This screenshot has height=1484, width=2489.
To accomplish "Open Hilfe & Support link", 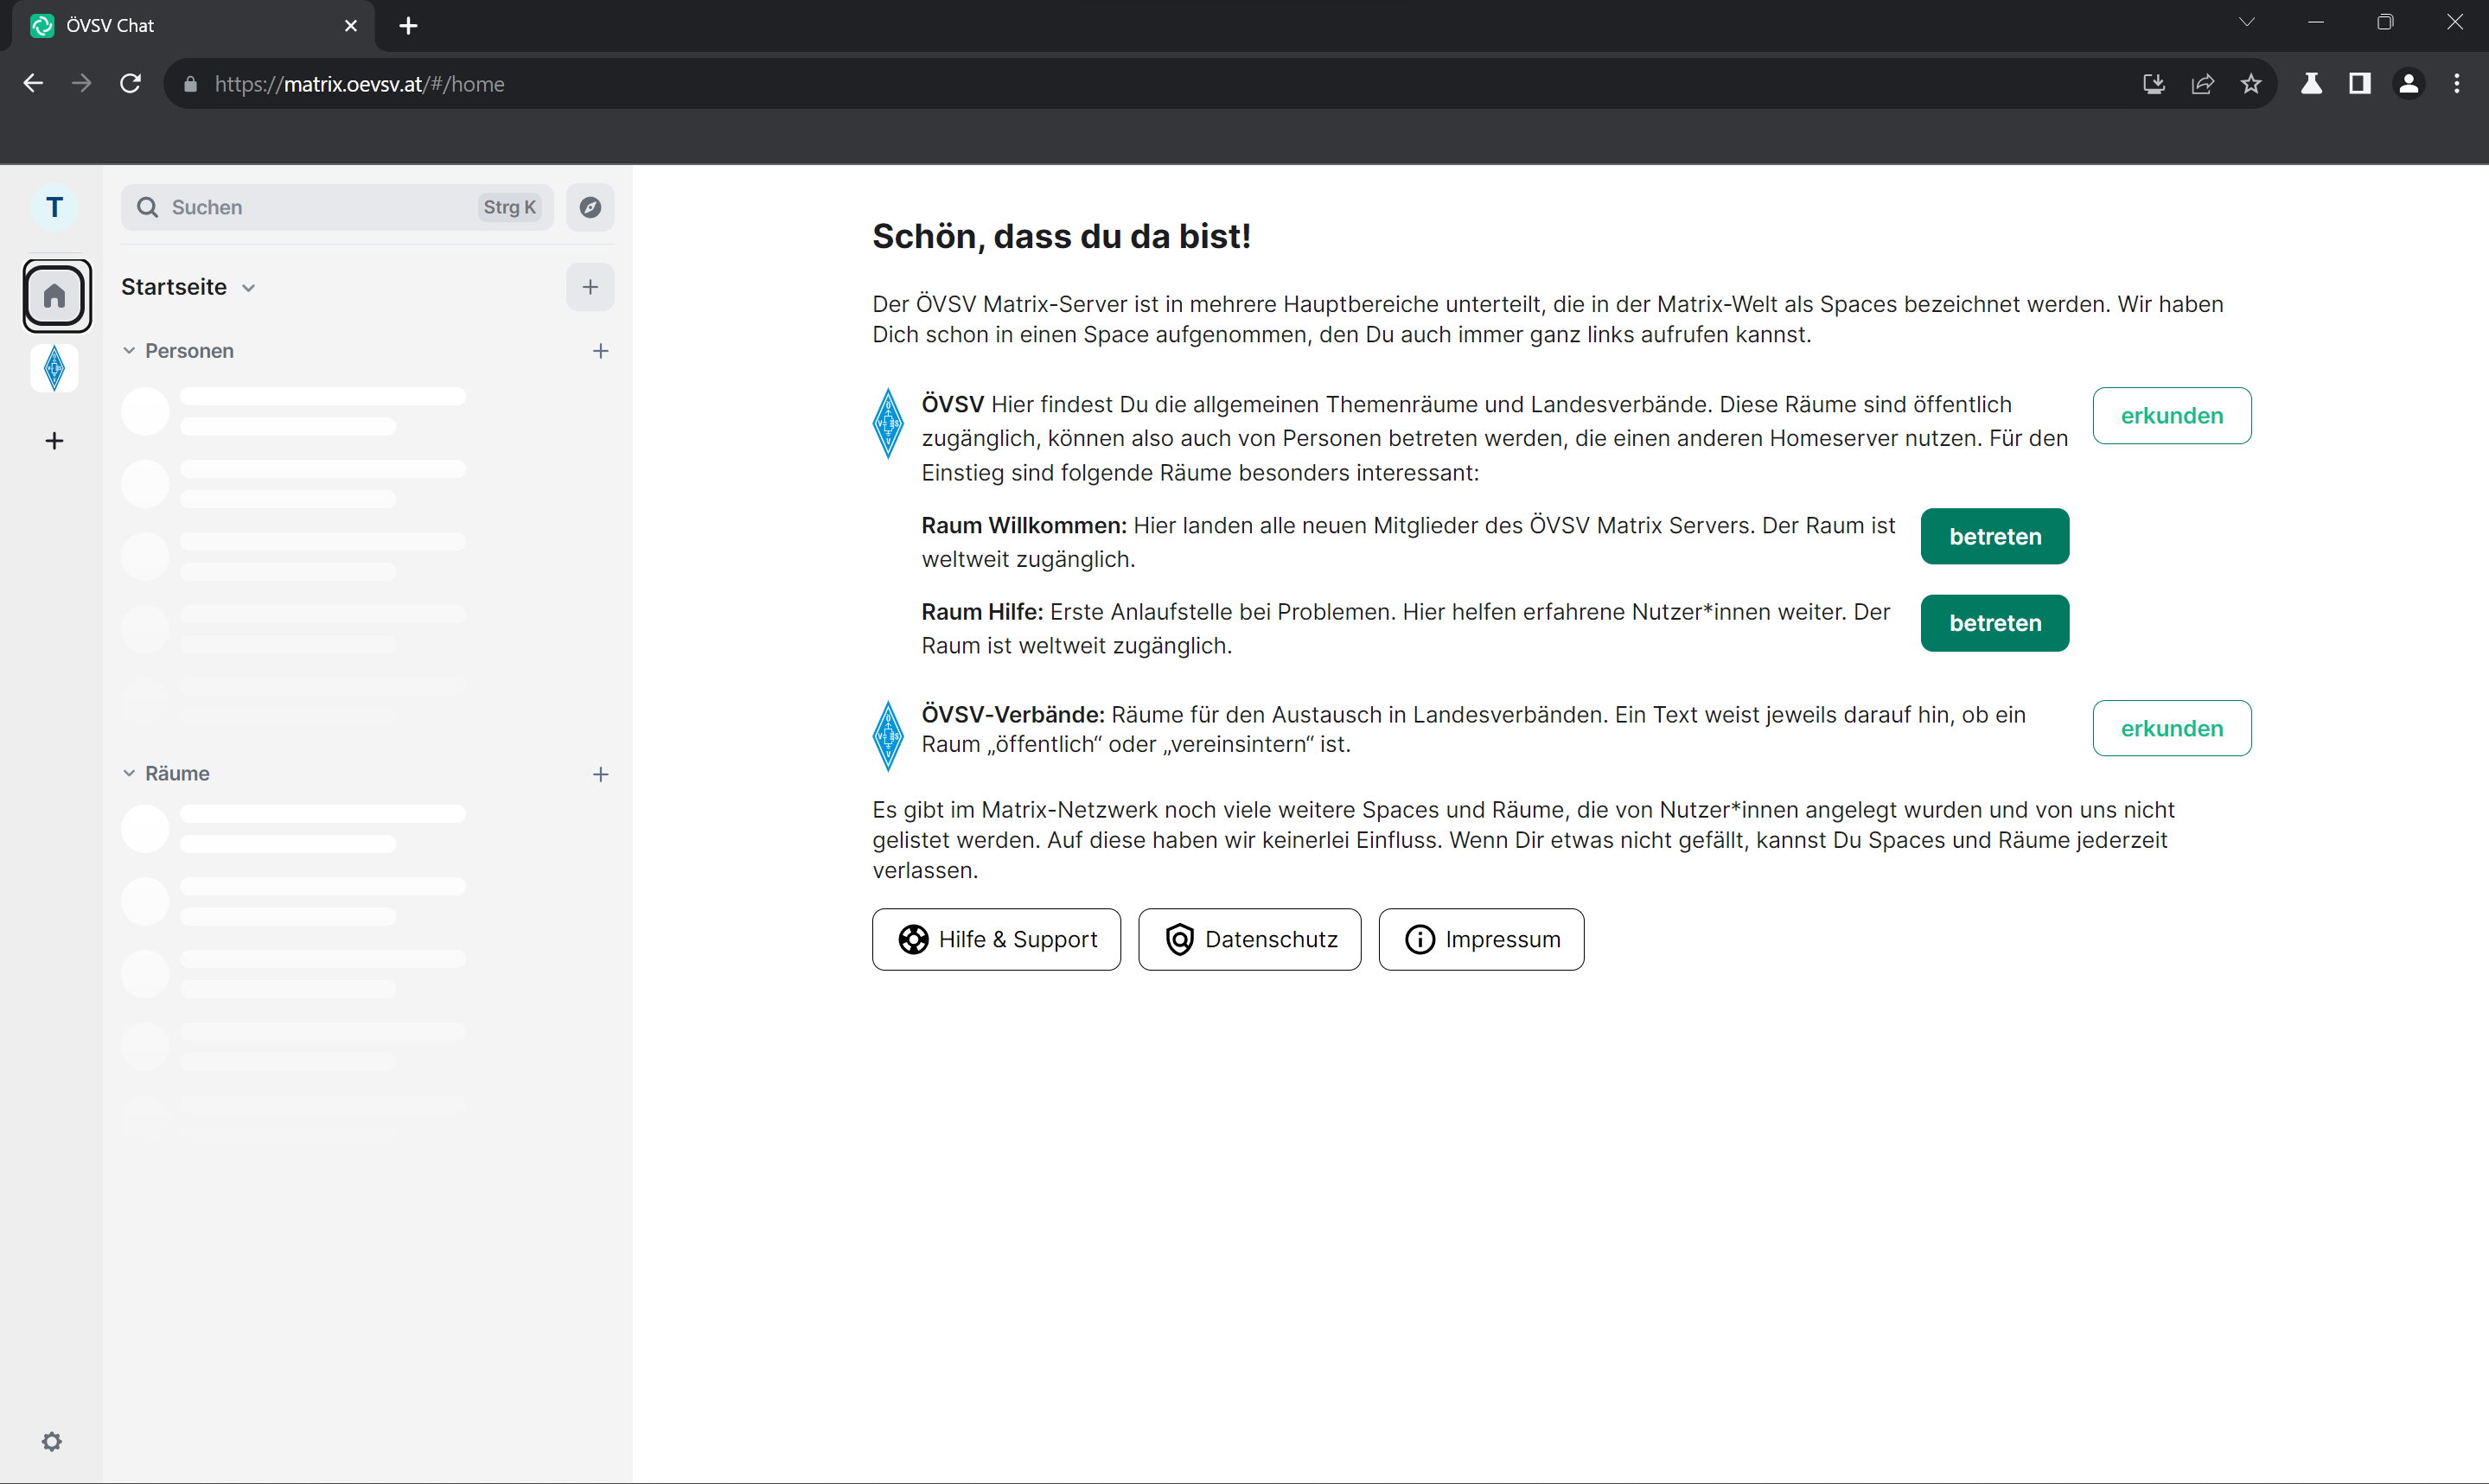I will (996, 939).
